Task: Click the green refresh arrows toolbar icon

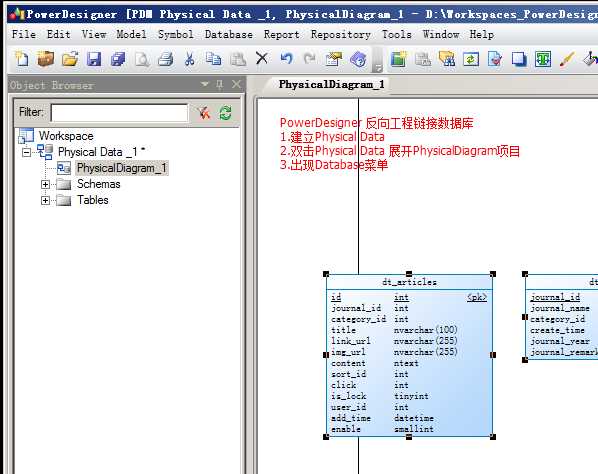Action: (x=471, y=59)
